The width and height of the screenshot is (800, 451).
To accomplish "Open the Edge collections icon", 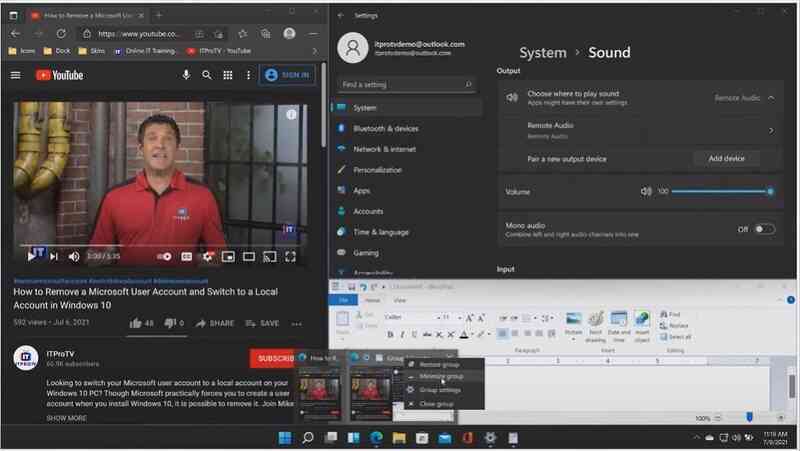I will (x=265, y=34).
